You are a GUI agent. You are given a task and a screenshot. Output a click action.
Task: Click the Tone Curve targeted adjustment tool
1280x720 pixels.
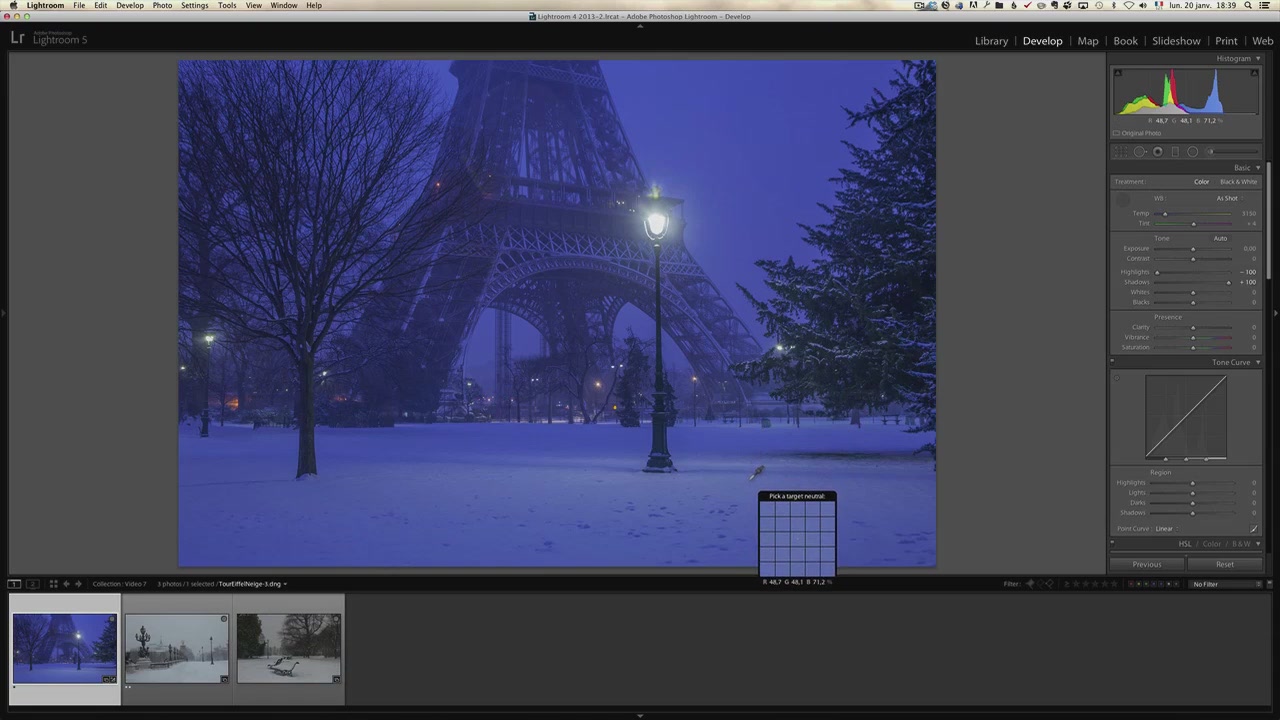[x=1118, y=378]
